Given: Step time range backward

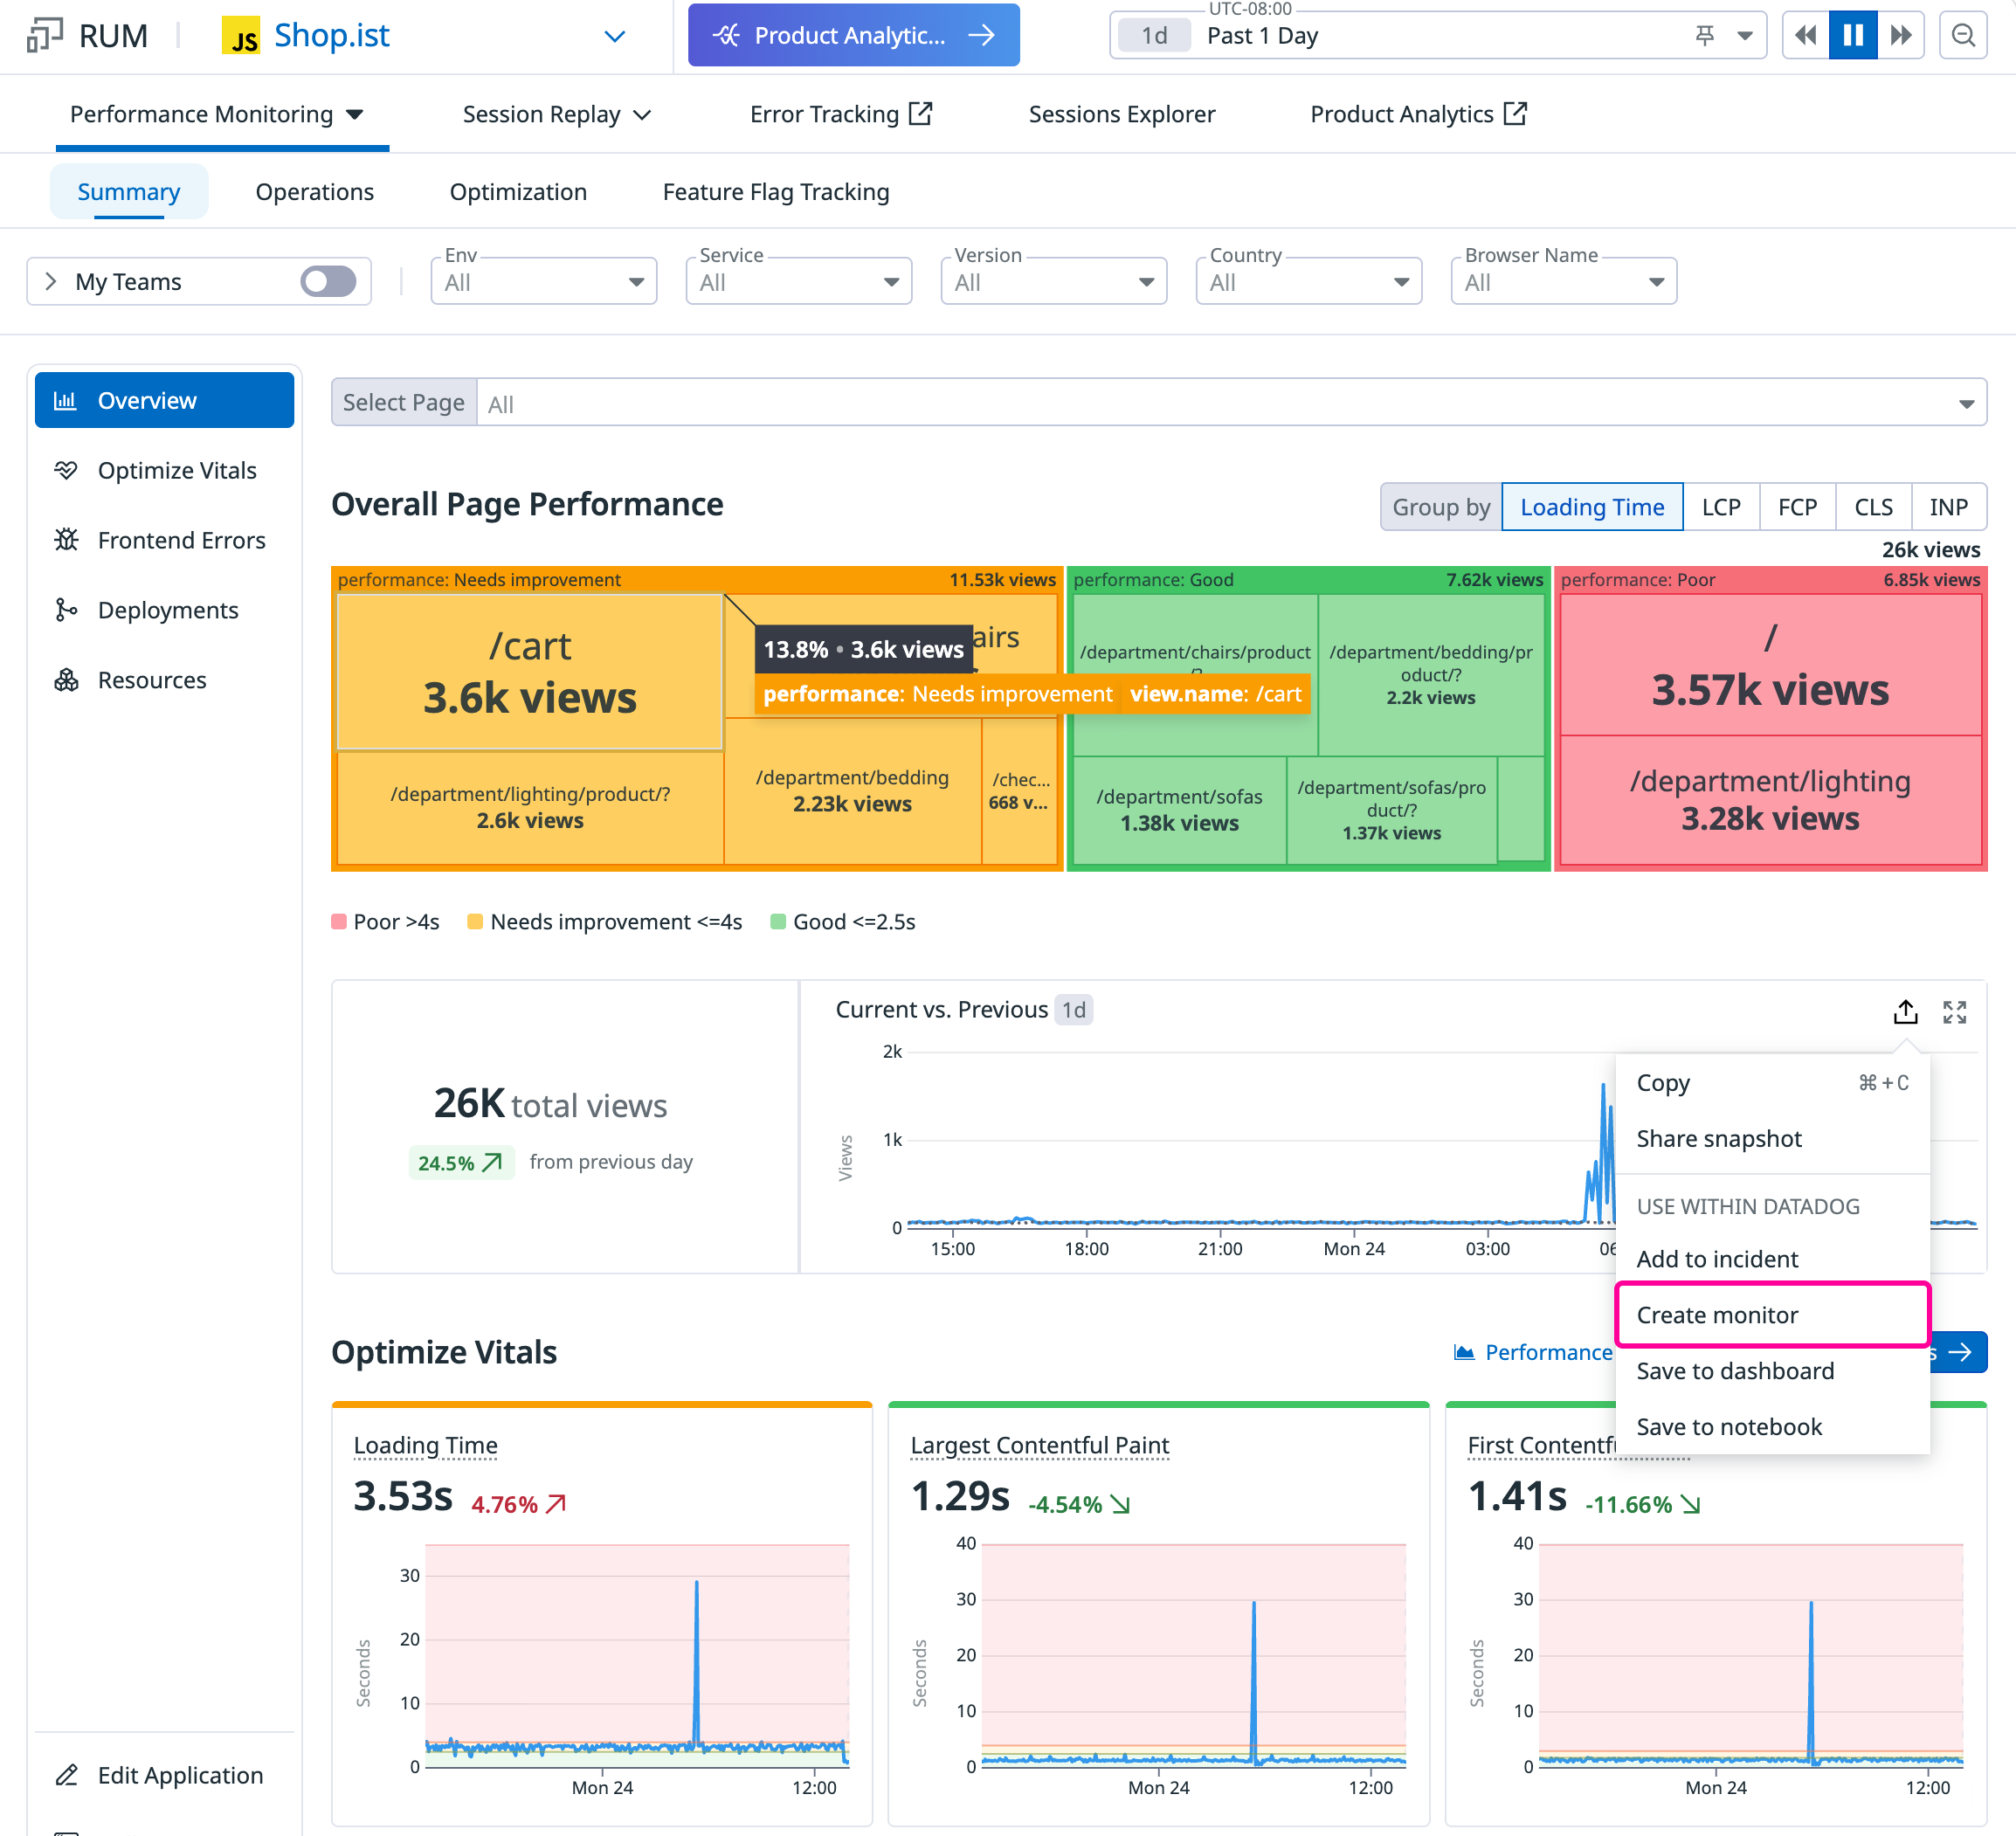Looking at the screenshot, I should 1805,36.
